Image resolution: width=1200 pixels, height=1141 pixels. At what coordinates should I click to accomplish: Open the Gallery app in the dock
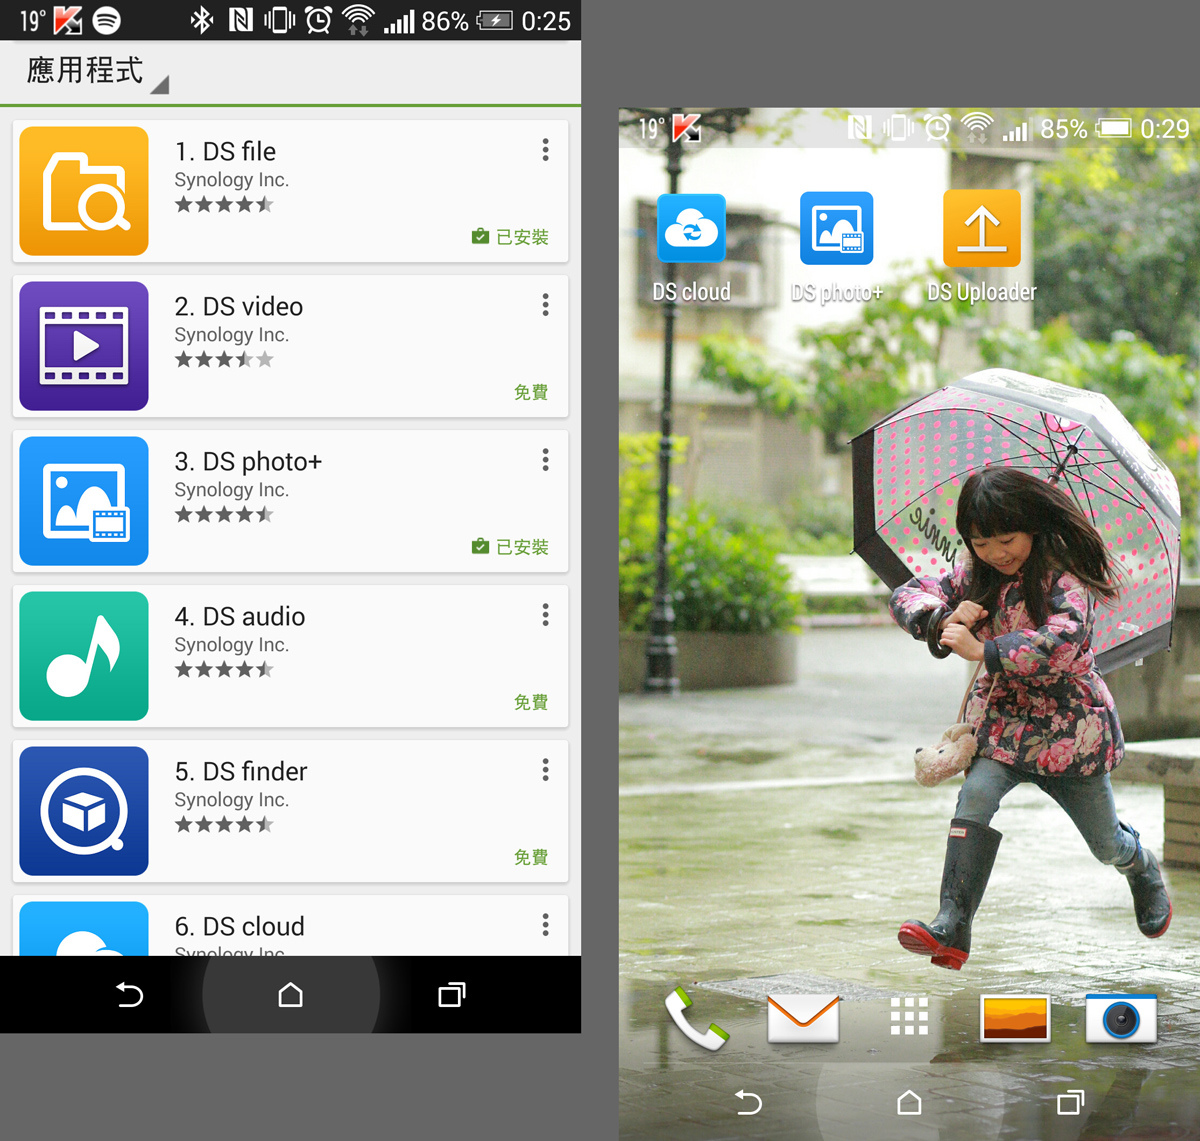pyautogui.click(x=1015, y=1019)
